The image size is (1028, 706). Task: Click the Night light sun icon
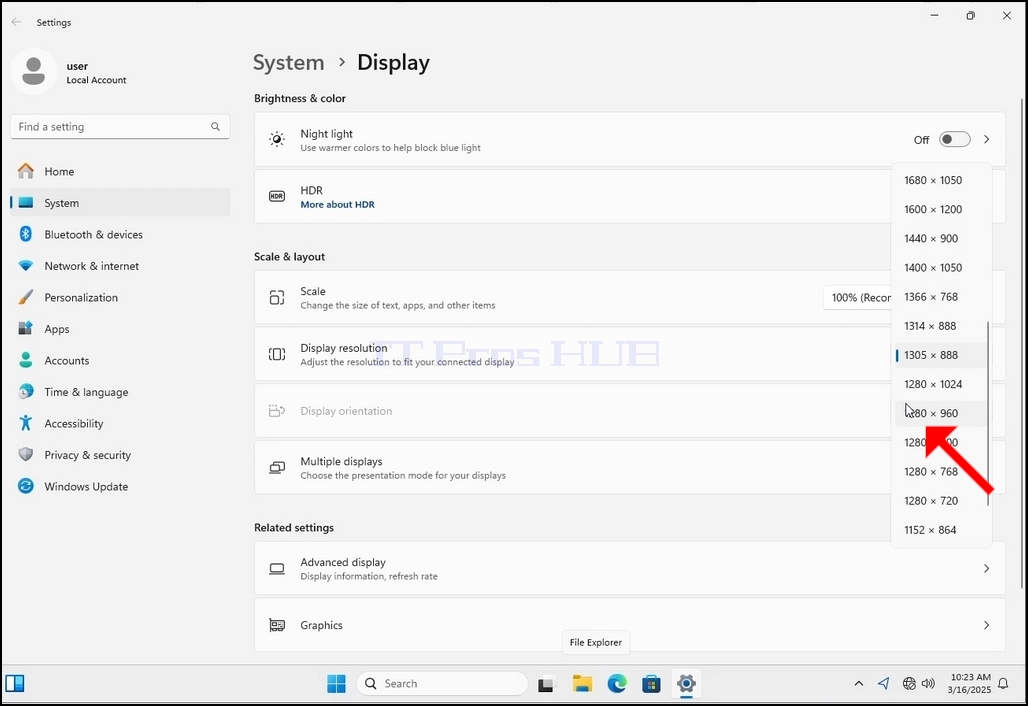coord(277,139)
